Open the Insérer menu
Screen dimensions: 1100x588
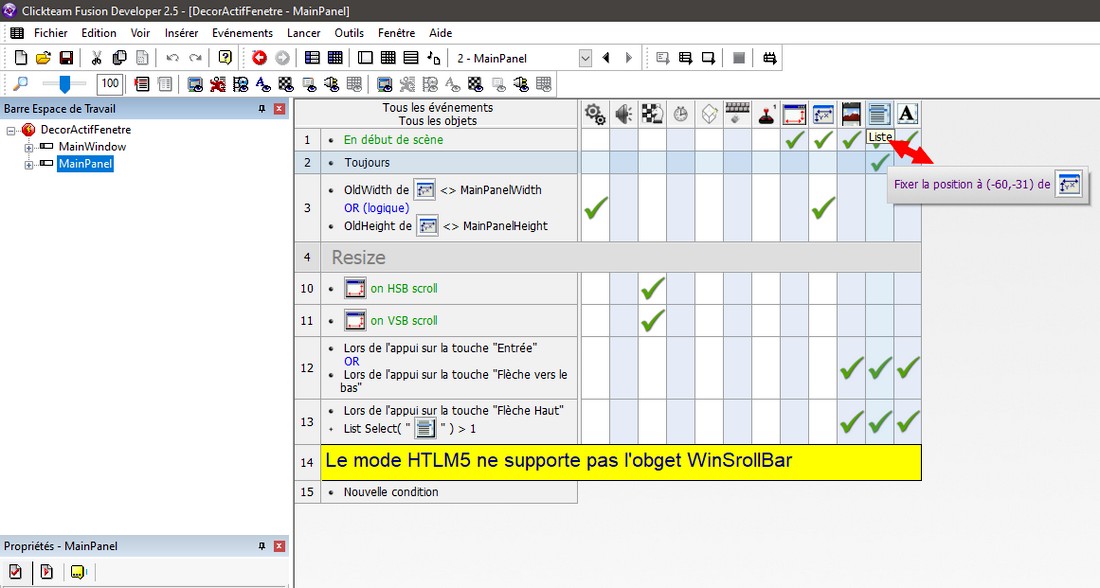(x=181, y=33)
